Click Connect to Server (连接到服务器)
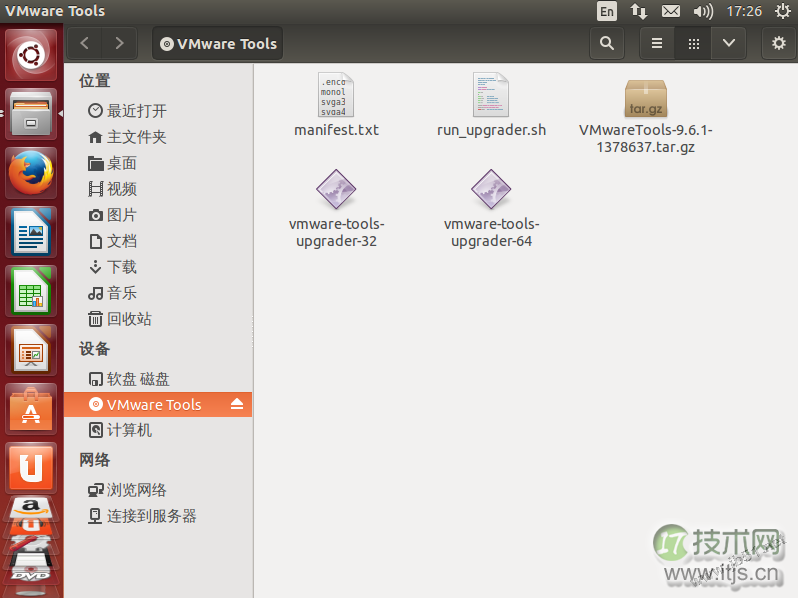Image resolution: width=798 pixels, height=598 pixels. point(158,516)
